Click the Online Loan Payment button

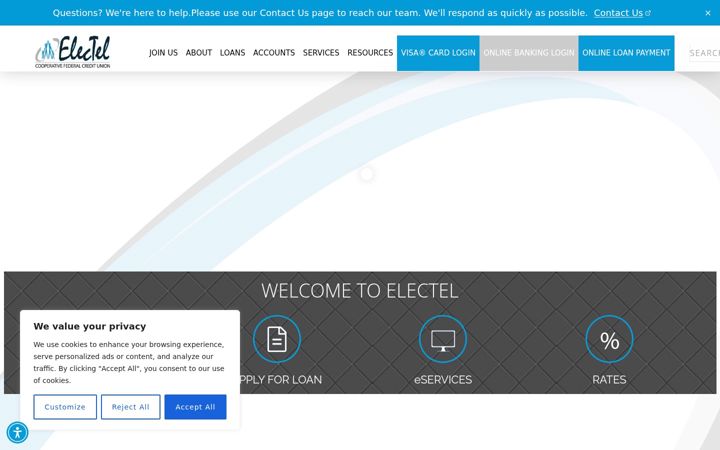(x=626, y=53)
